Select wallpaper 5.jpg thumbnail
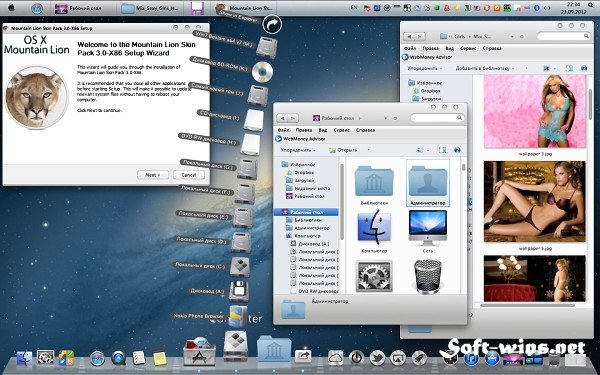This screenshot has width=600, height=375. click(535, 201)
